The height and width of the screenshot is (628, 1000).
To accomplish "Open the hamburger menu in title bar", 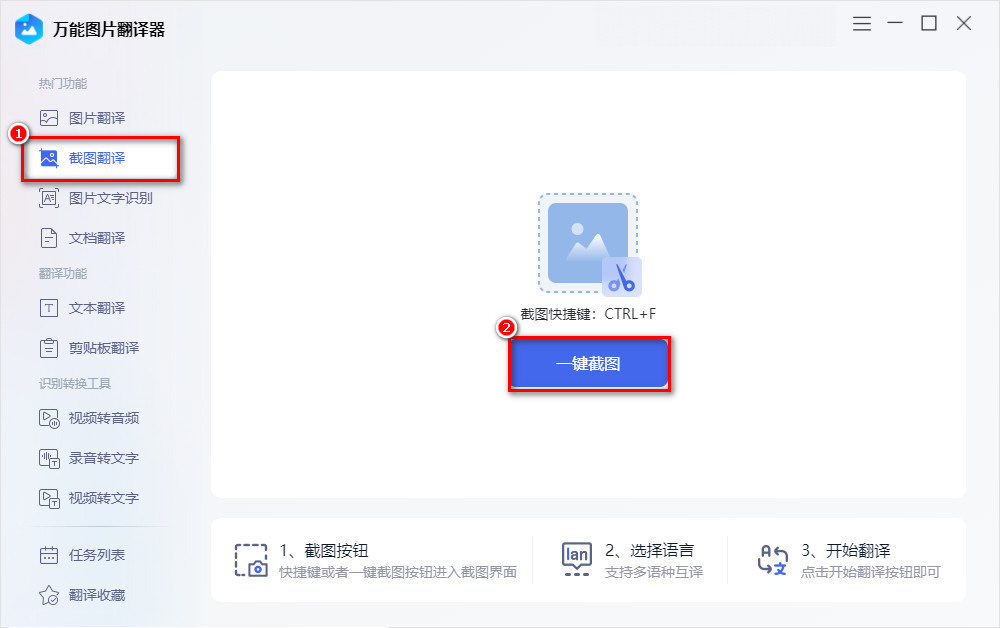I will [861, 23].
